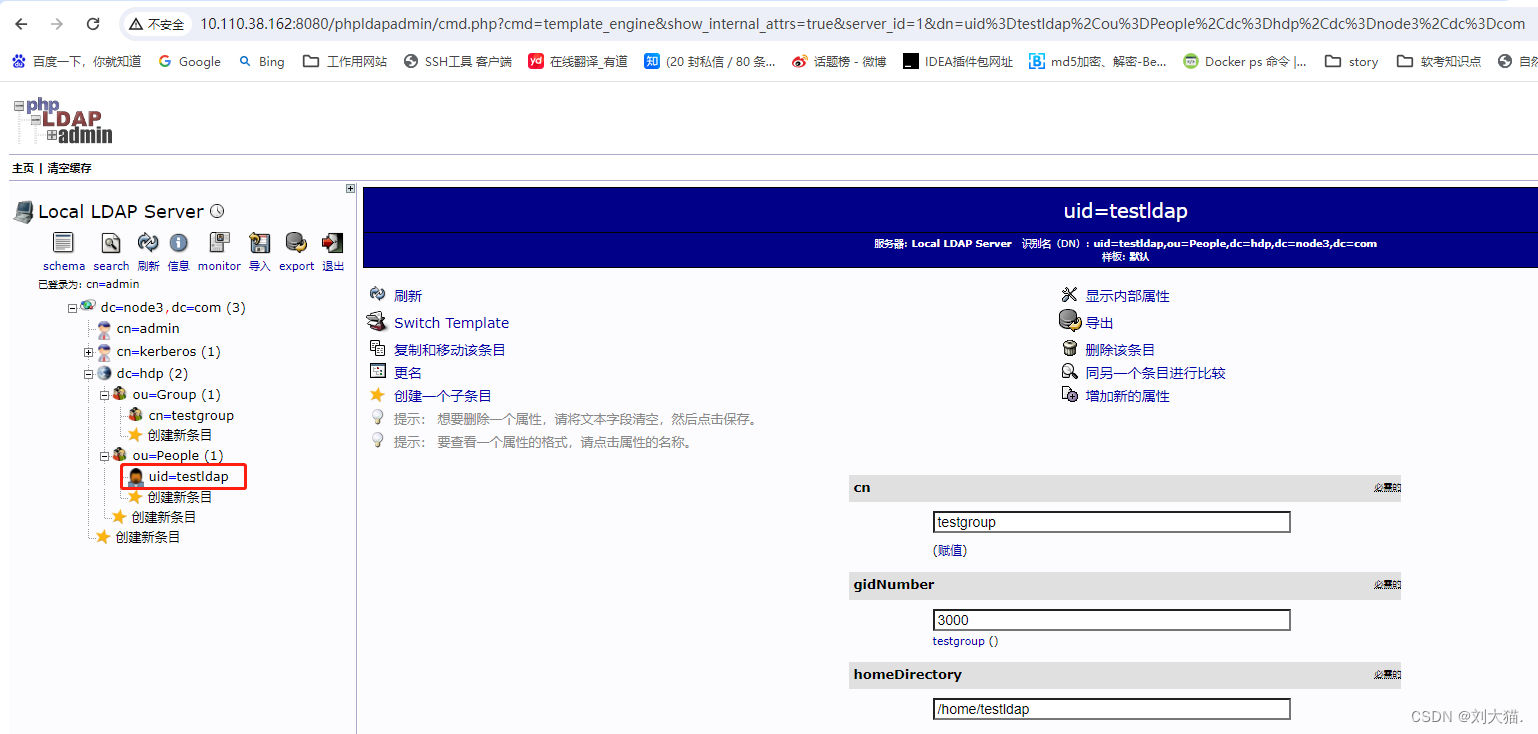Expand the cn=kerberos tree node

pyautogui.click(x=88, y=352)
